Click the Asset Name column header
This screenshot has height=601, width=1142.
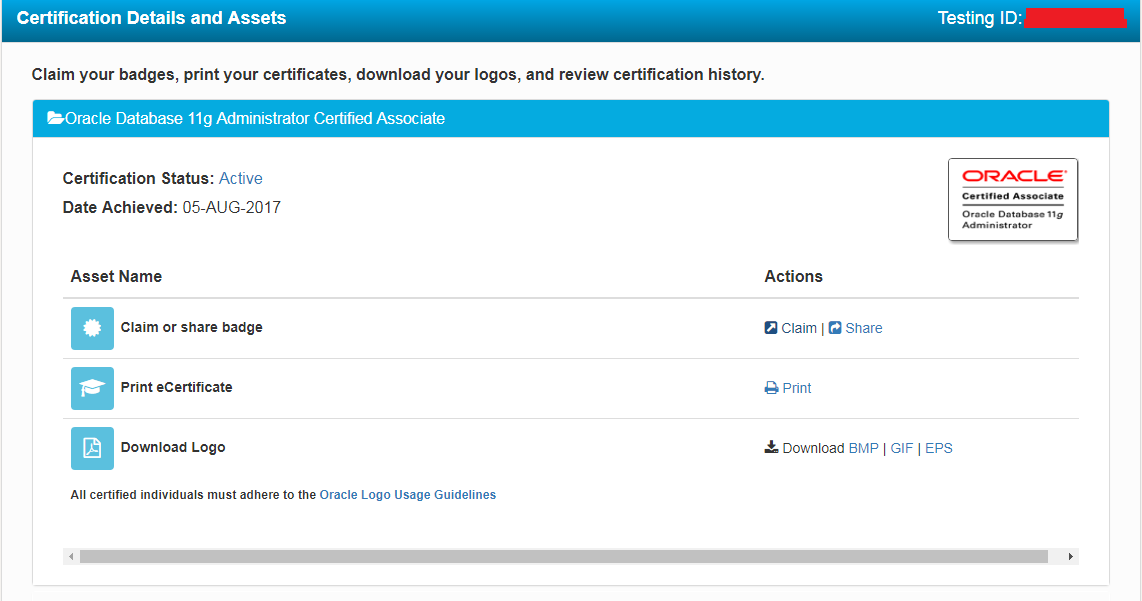coord(117,276)
